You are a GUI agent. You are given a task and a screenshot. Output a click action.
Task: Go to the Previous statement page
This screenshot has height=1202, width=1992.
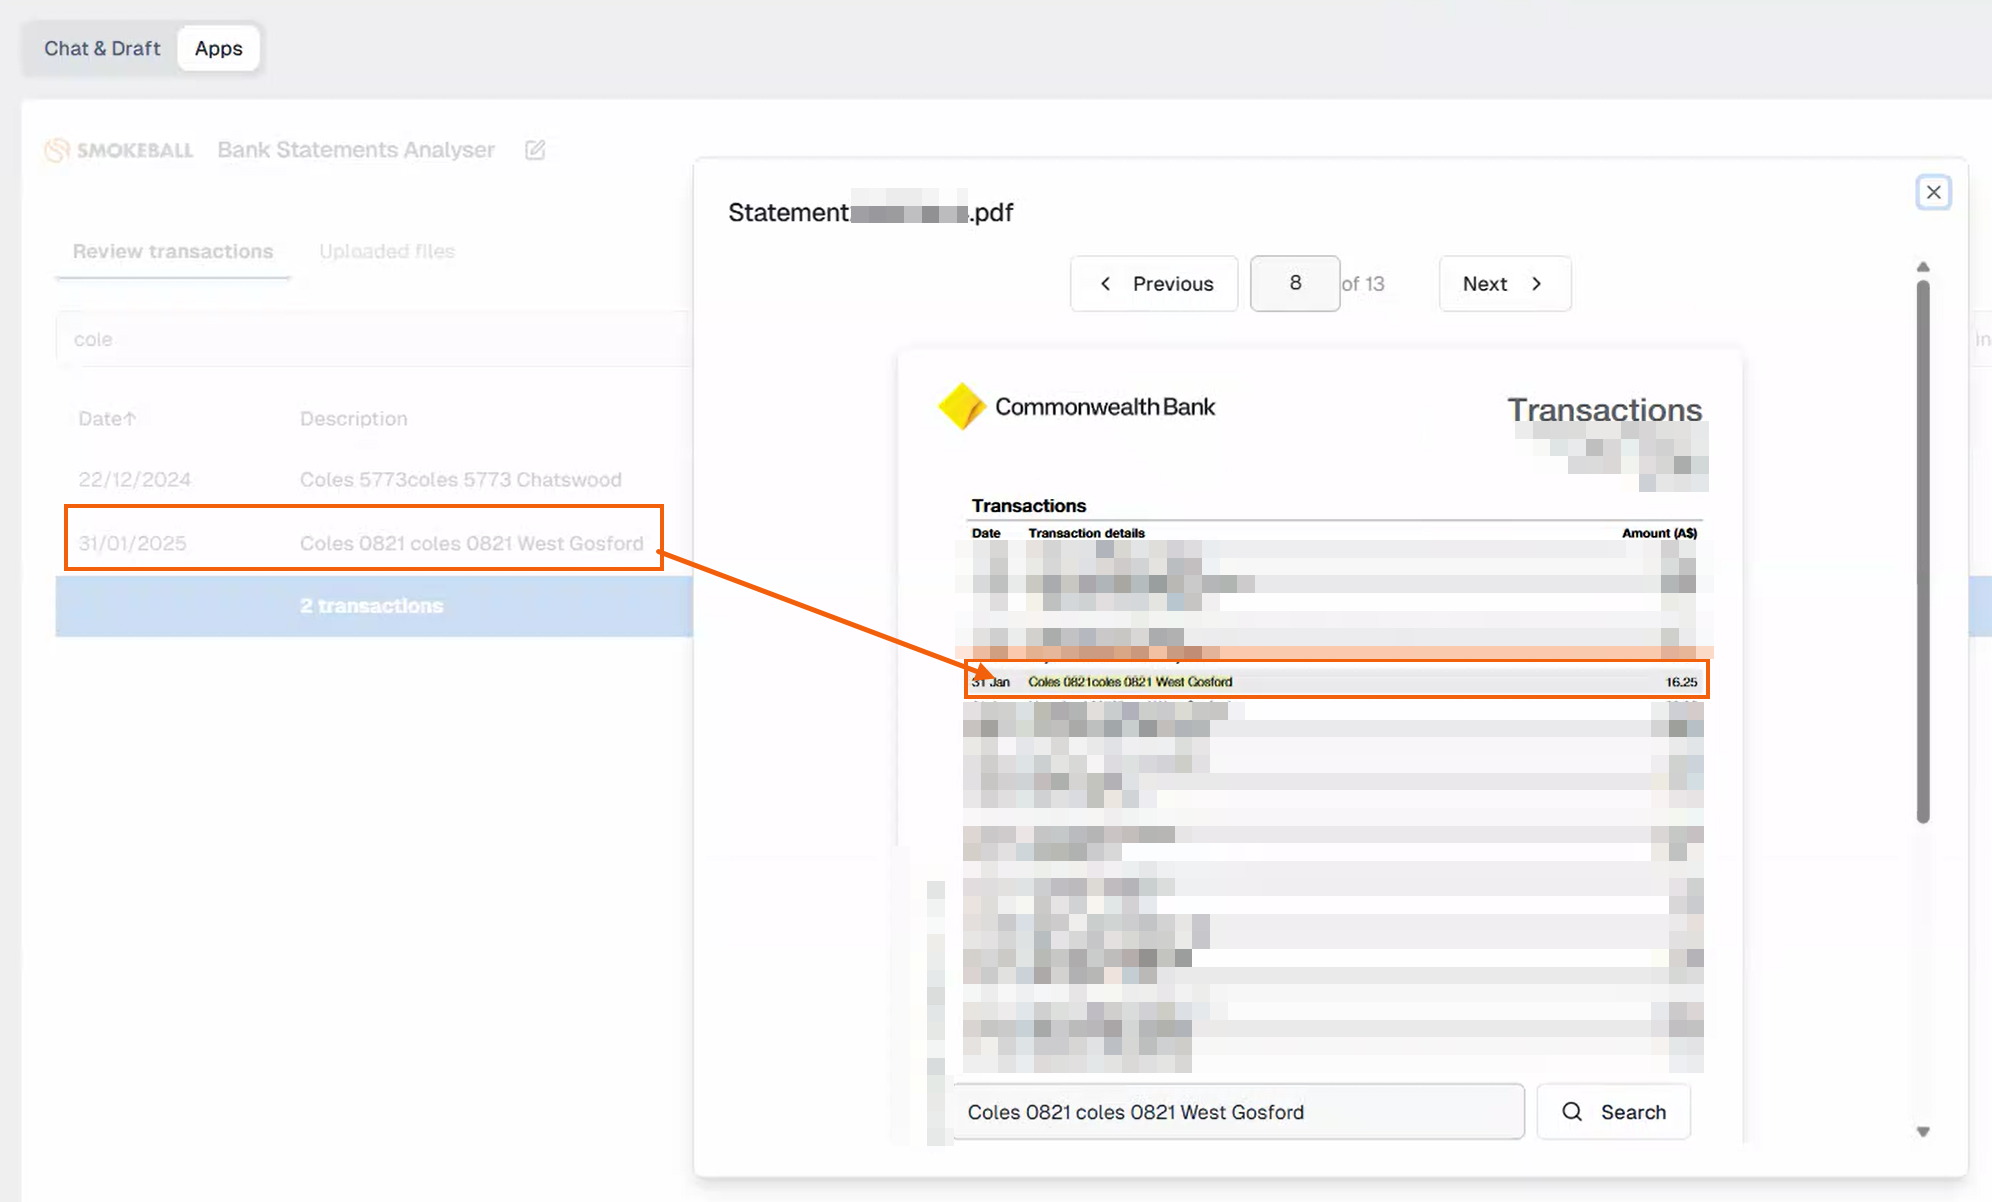(x=1154, y=284)
